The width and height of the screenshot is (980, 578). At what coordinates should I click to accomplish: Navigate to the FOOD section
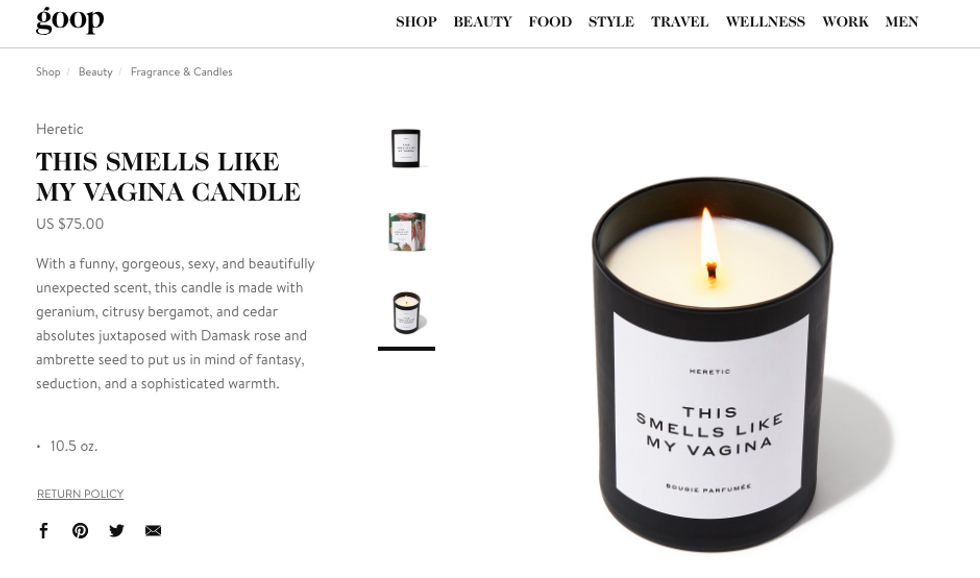pyautogui.click(x=550, y=22)
